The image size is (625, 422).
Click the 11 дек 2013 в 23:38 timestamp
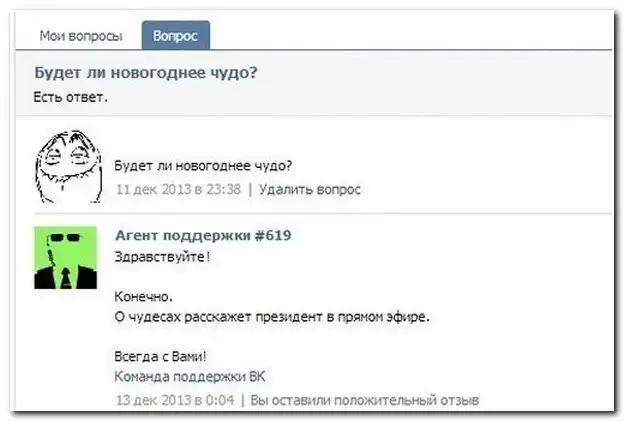(x=179, y=189)
